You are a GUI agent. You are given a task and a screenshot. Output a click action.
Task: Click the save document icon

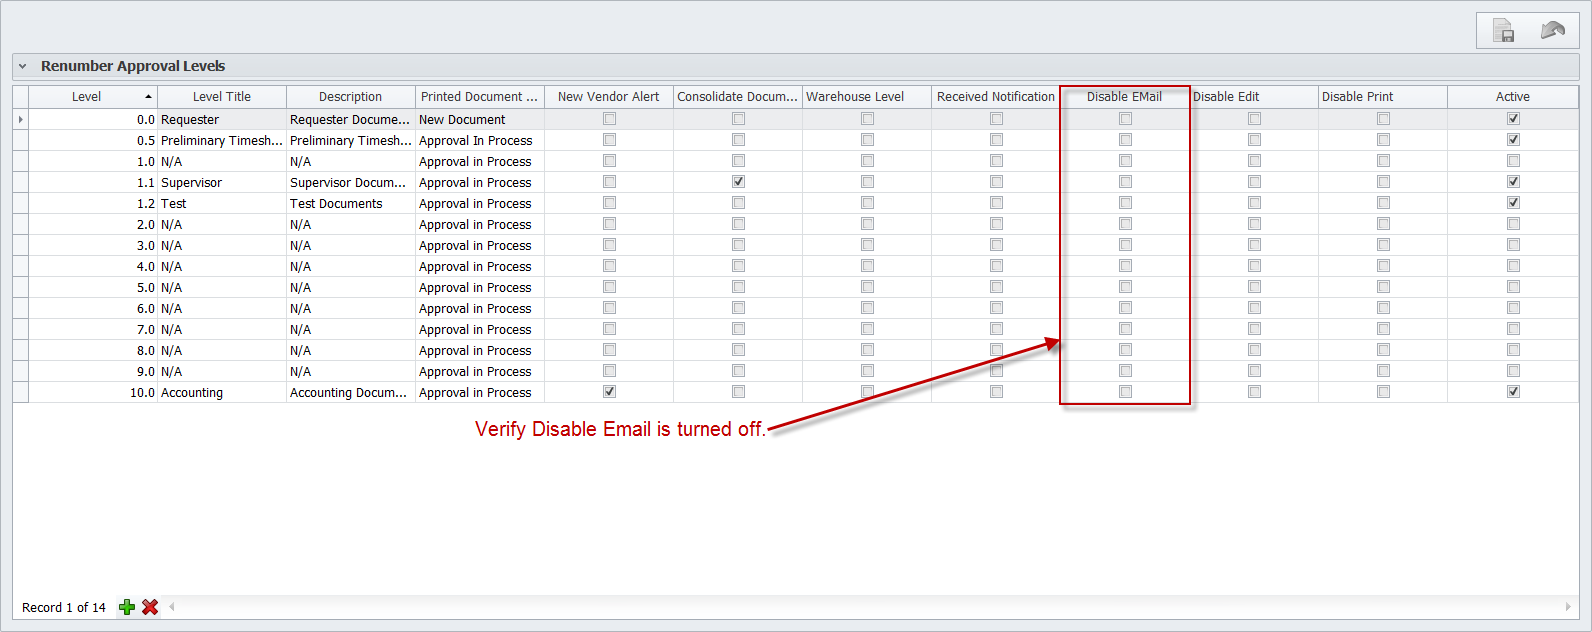1503,31
